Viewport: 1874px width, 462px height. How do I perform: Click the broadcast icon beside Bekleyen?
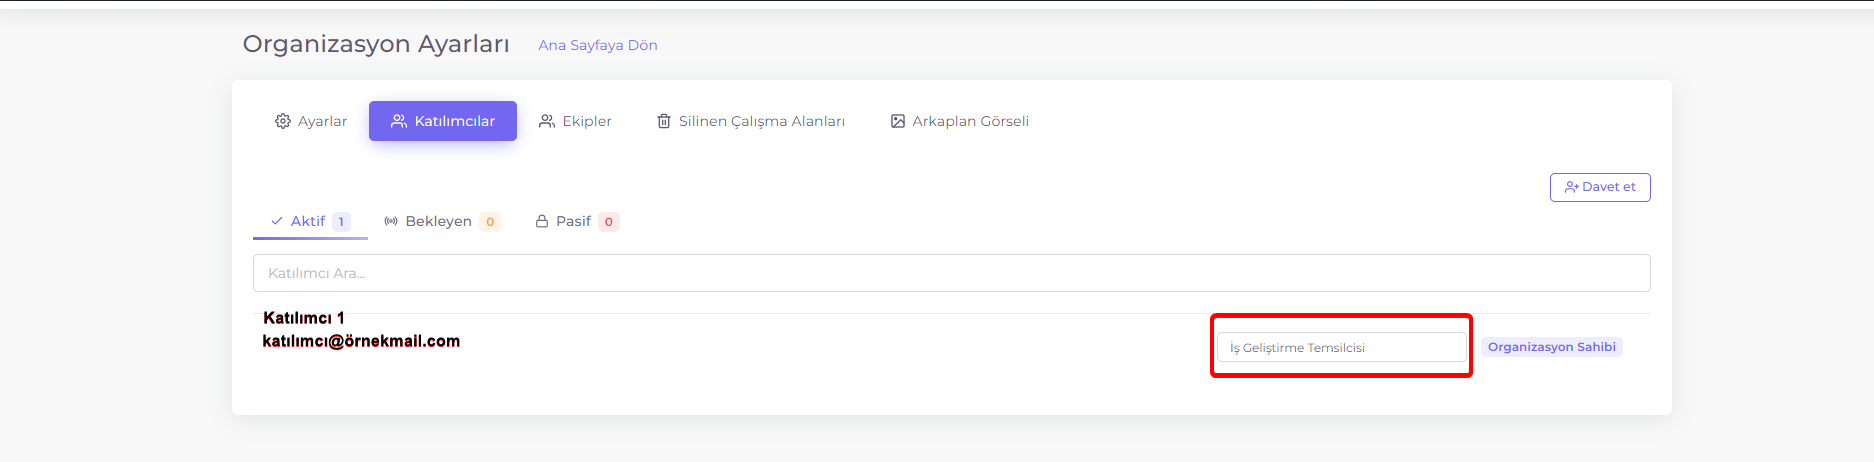coord(391,221)
